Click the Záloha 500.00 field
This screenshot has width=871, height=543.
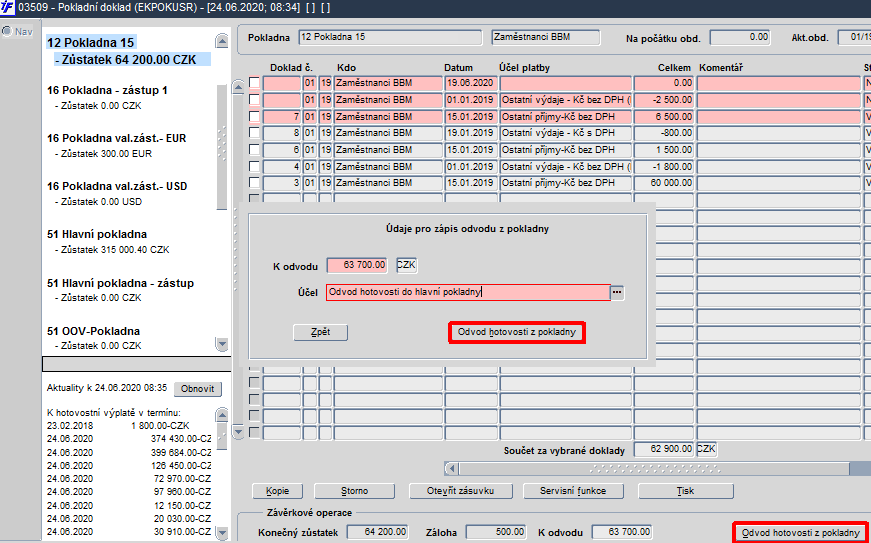coord(495,532)
